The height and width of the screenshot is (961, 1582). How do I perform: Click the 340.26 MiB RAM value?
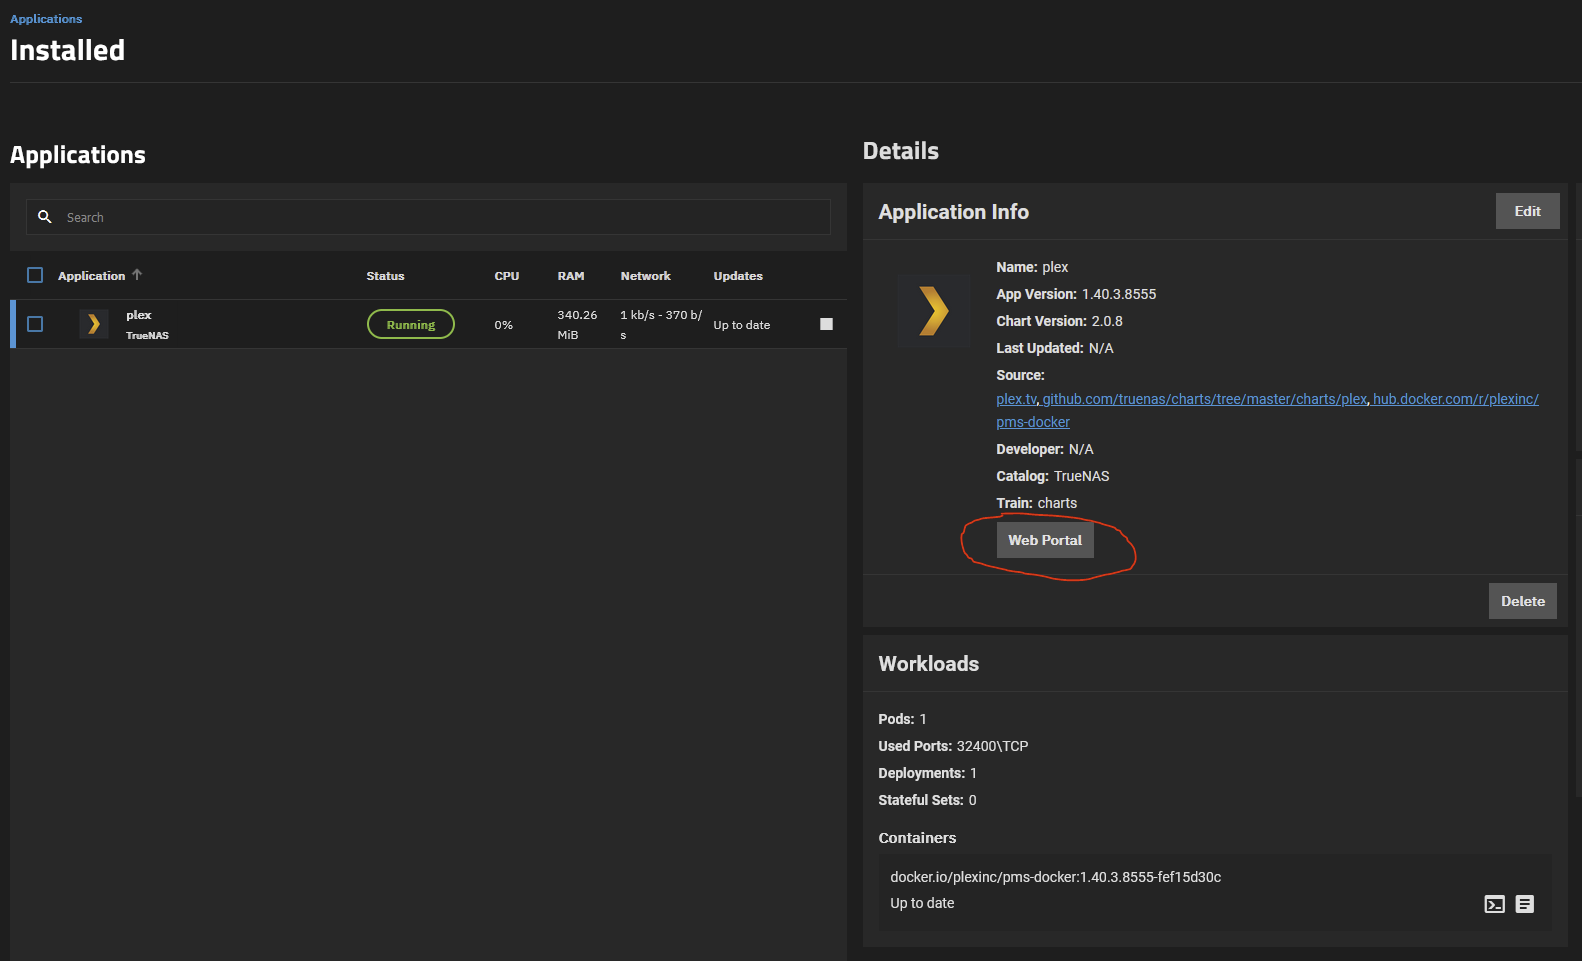pos(577,325)
